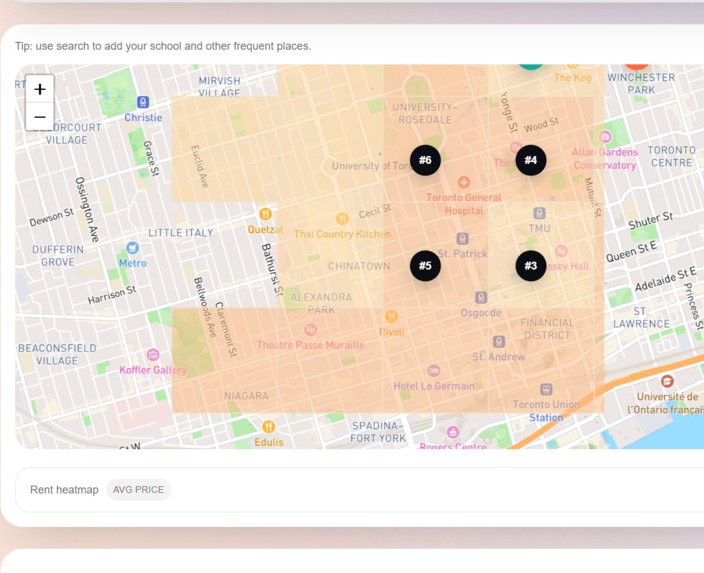Viewport: 704px width, 573px height.
Task: Click the St. Patrick station icon
Action: [x=462, y=238]
